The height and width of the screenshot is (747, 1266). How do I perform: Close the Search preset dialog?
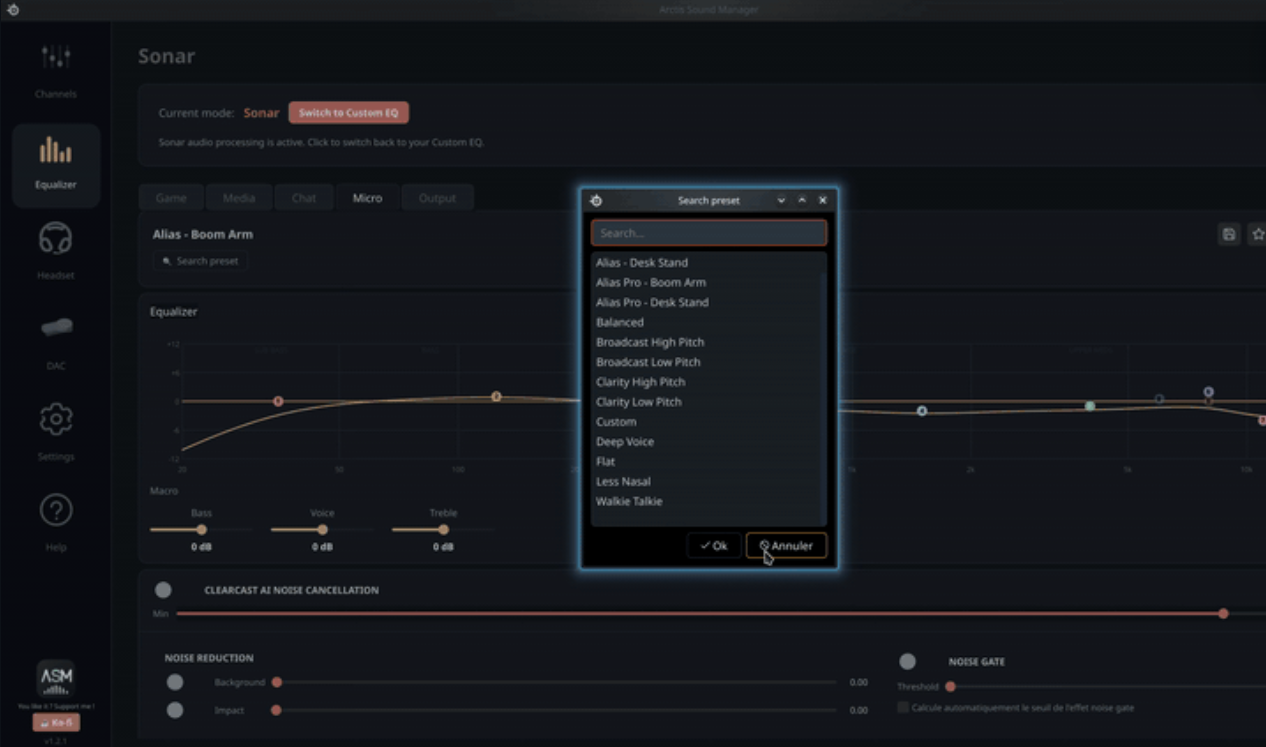823,200
